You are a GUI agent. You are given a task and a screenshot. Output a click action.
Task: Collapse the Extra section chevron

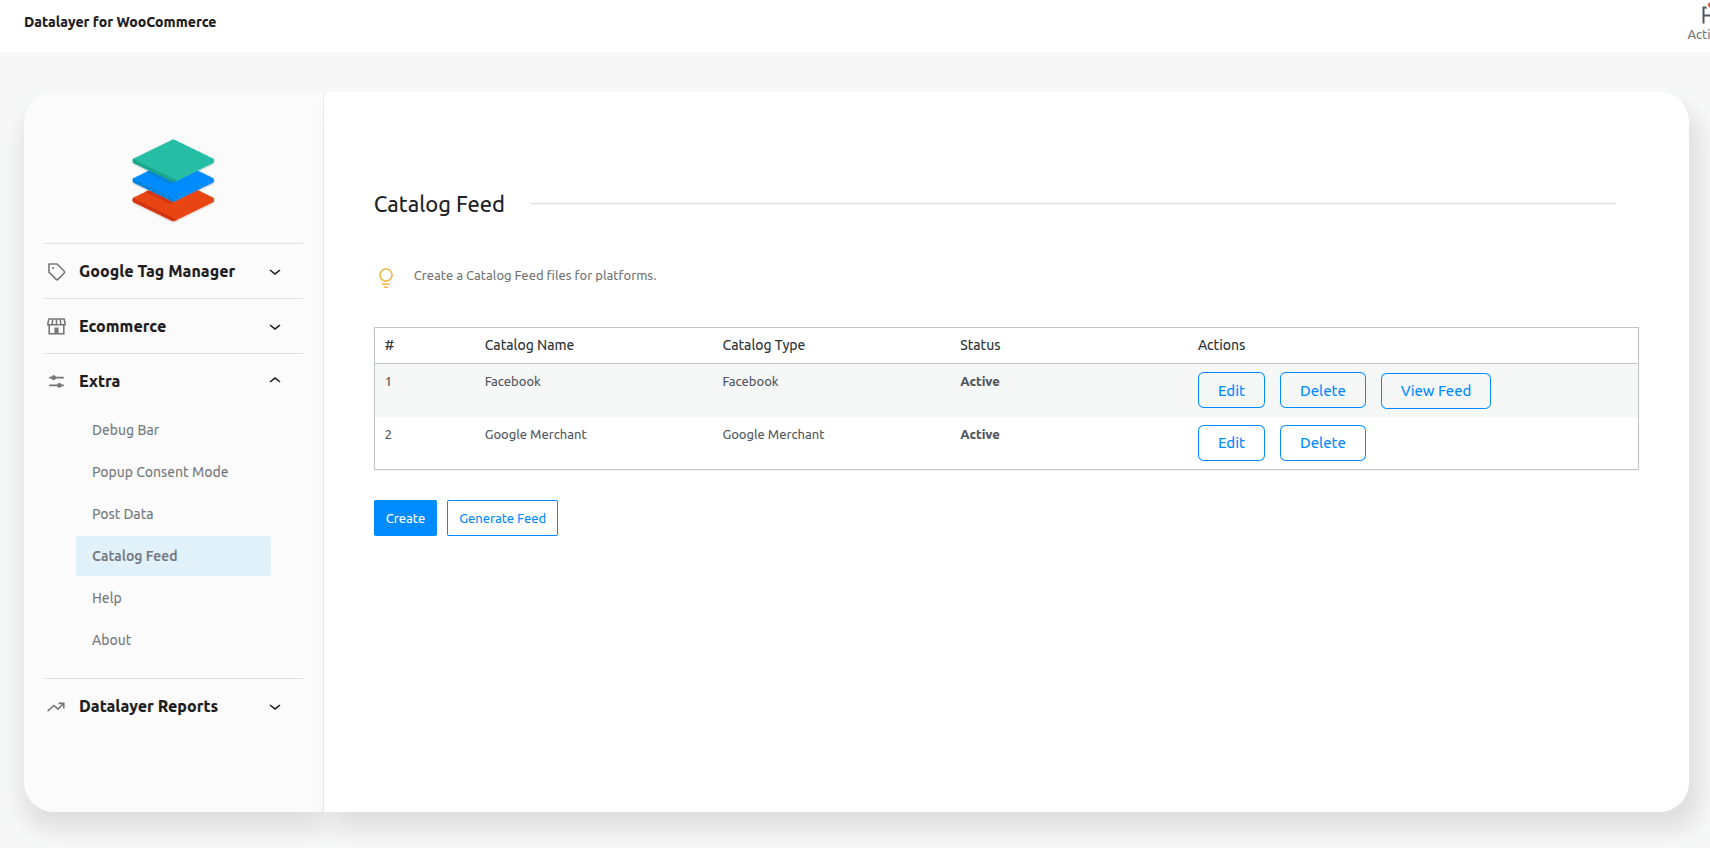(275, 381)
